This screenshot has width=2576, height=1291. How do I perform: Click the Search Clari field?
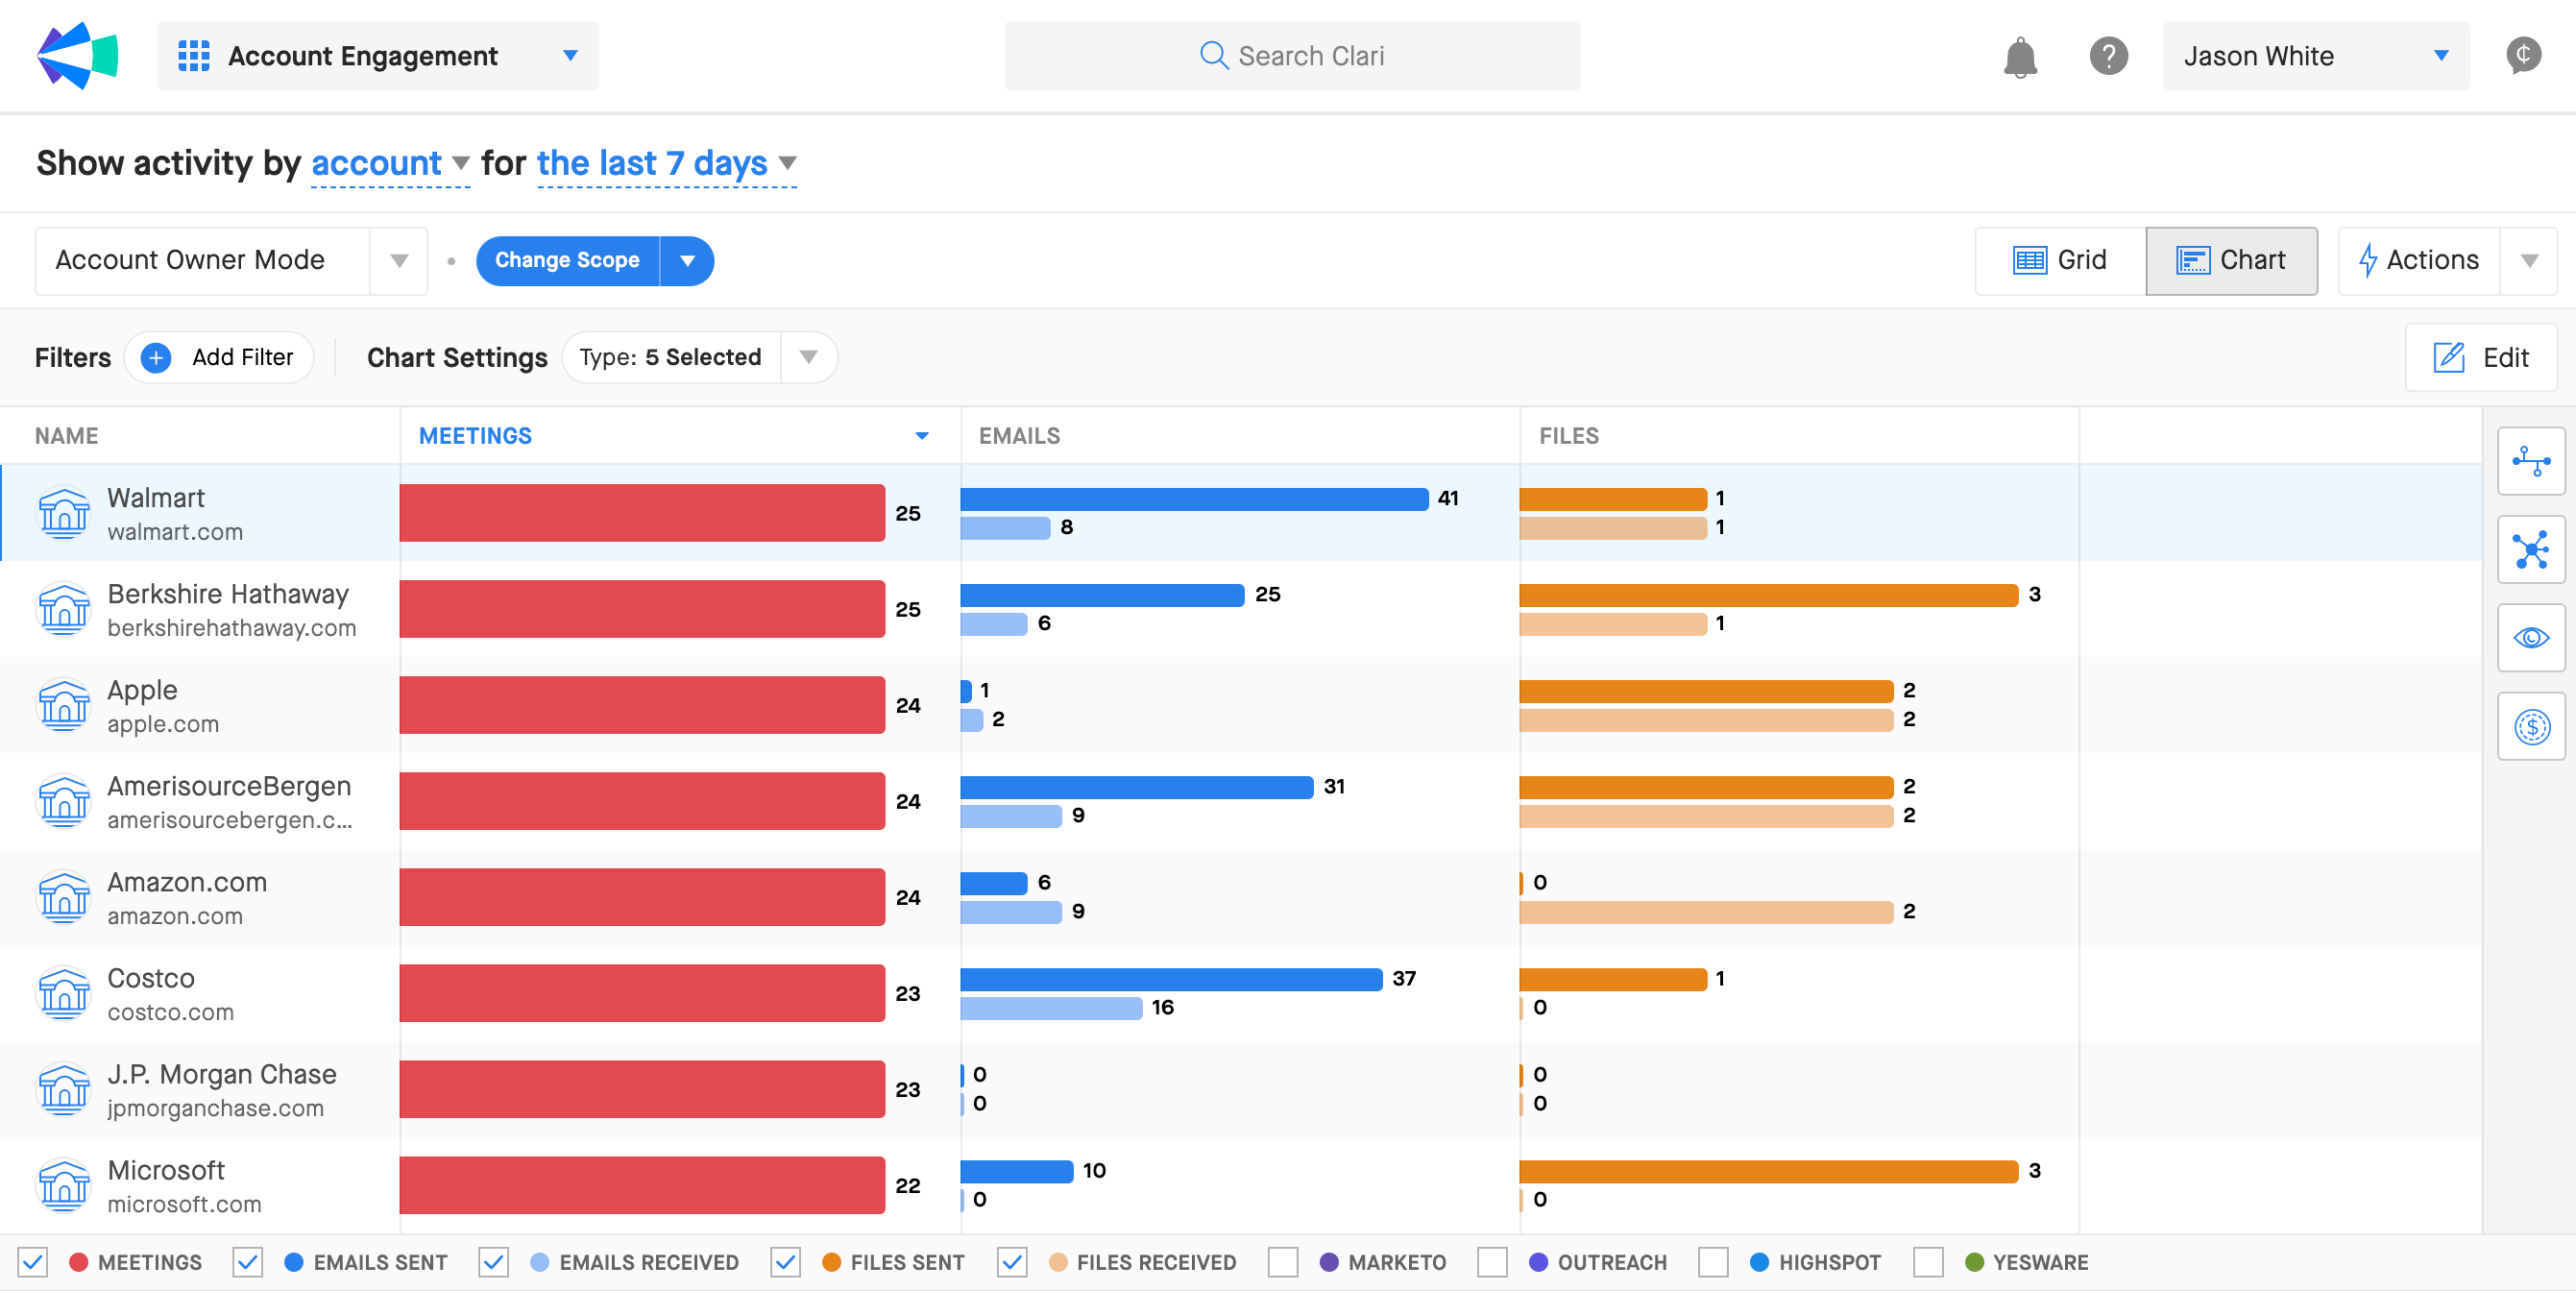tap(1292, 56)
